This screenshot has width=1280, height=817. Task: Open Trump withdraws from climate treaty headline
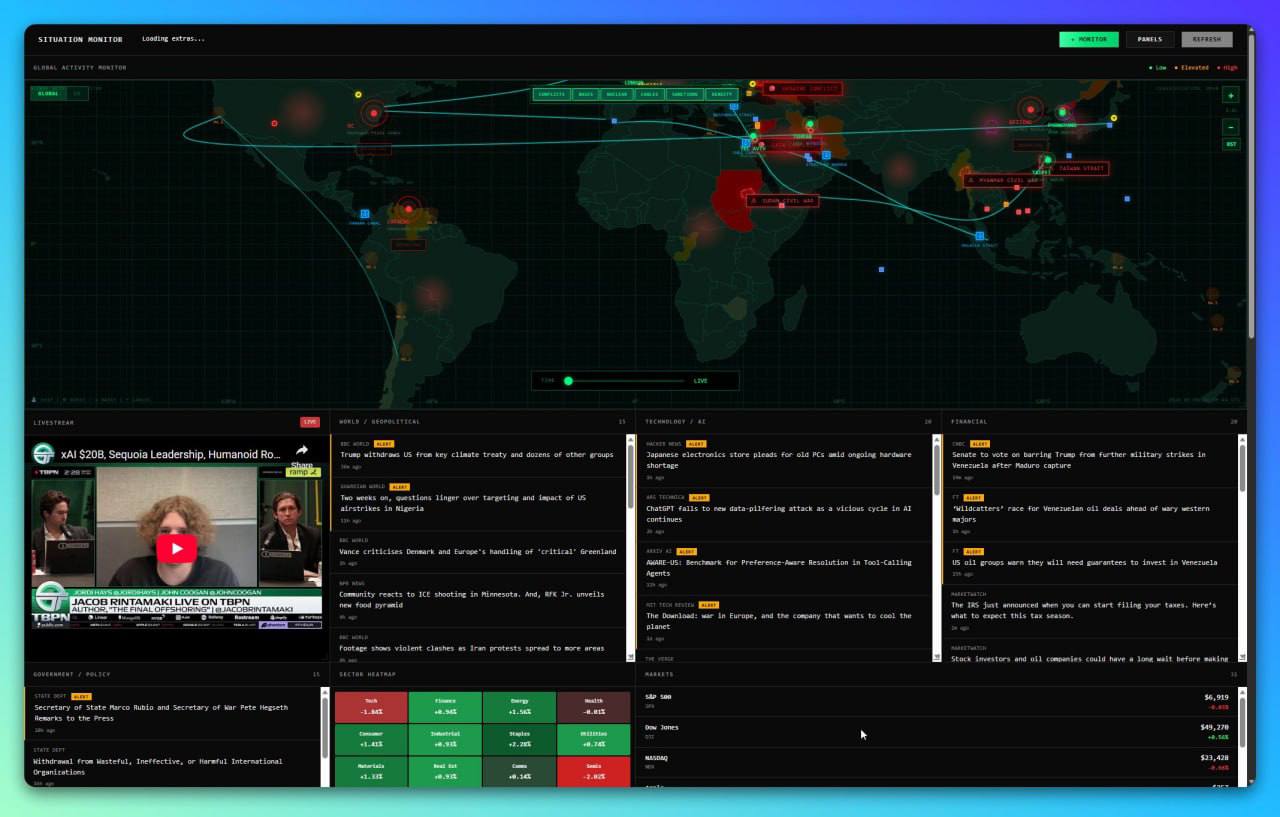(476, 455)
